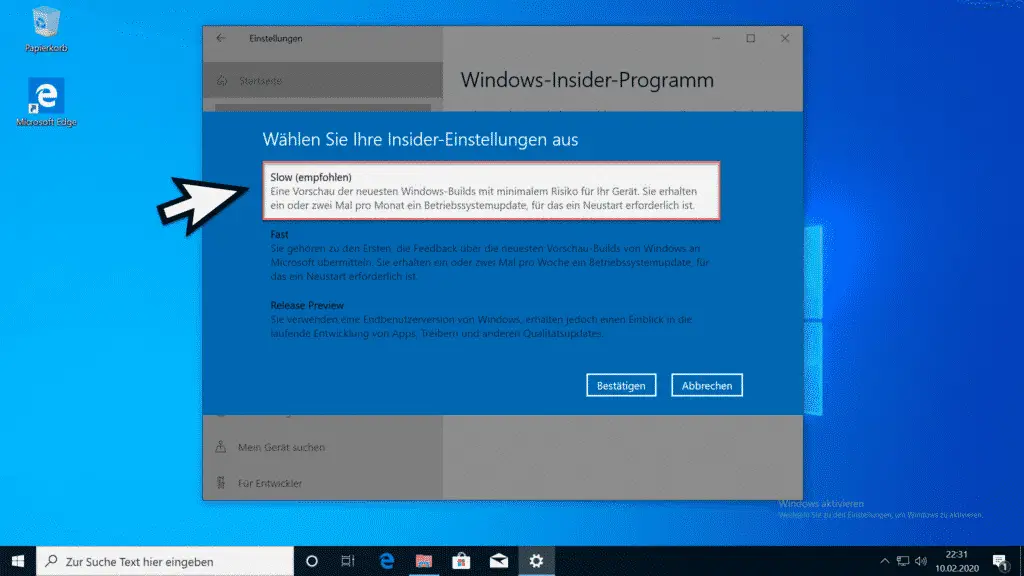The width and height of the screenshot is (1024, 576).
Task: Select the Slow (empfohlen) insider option
Action: point(491,191)
